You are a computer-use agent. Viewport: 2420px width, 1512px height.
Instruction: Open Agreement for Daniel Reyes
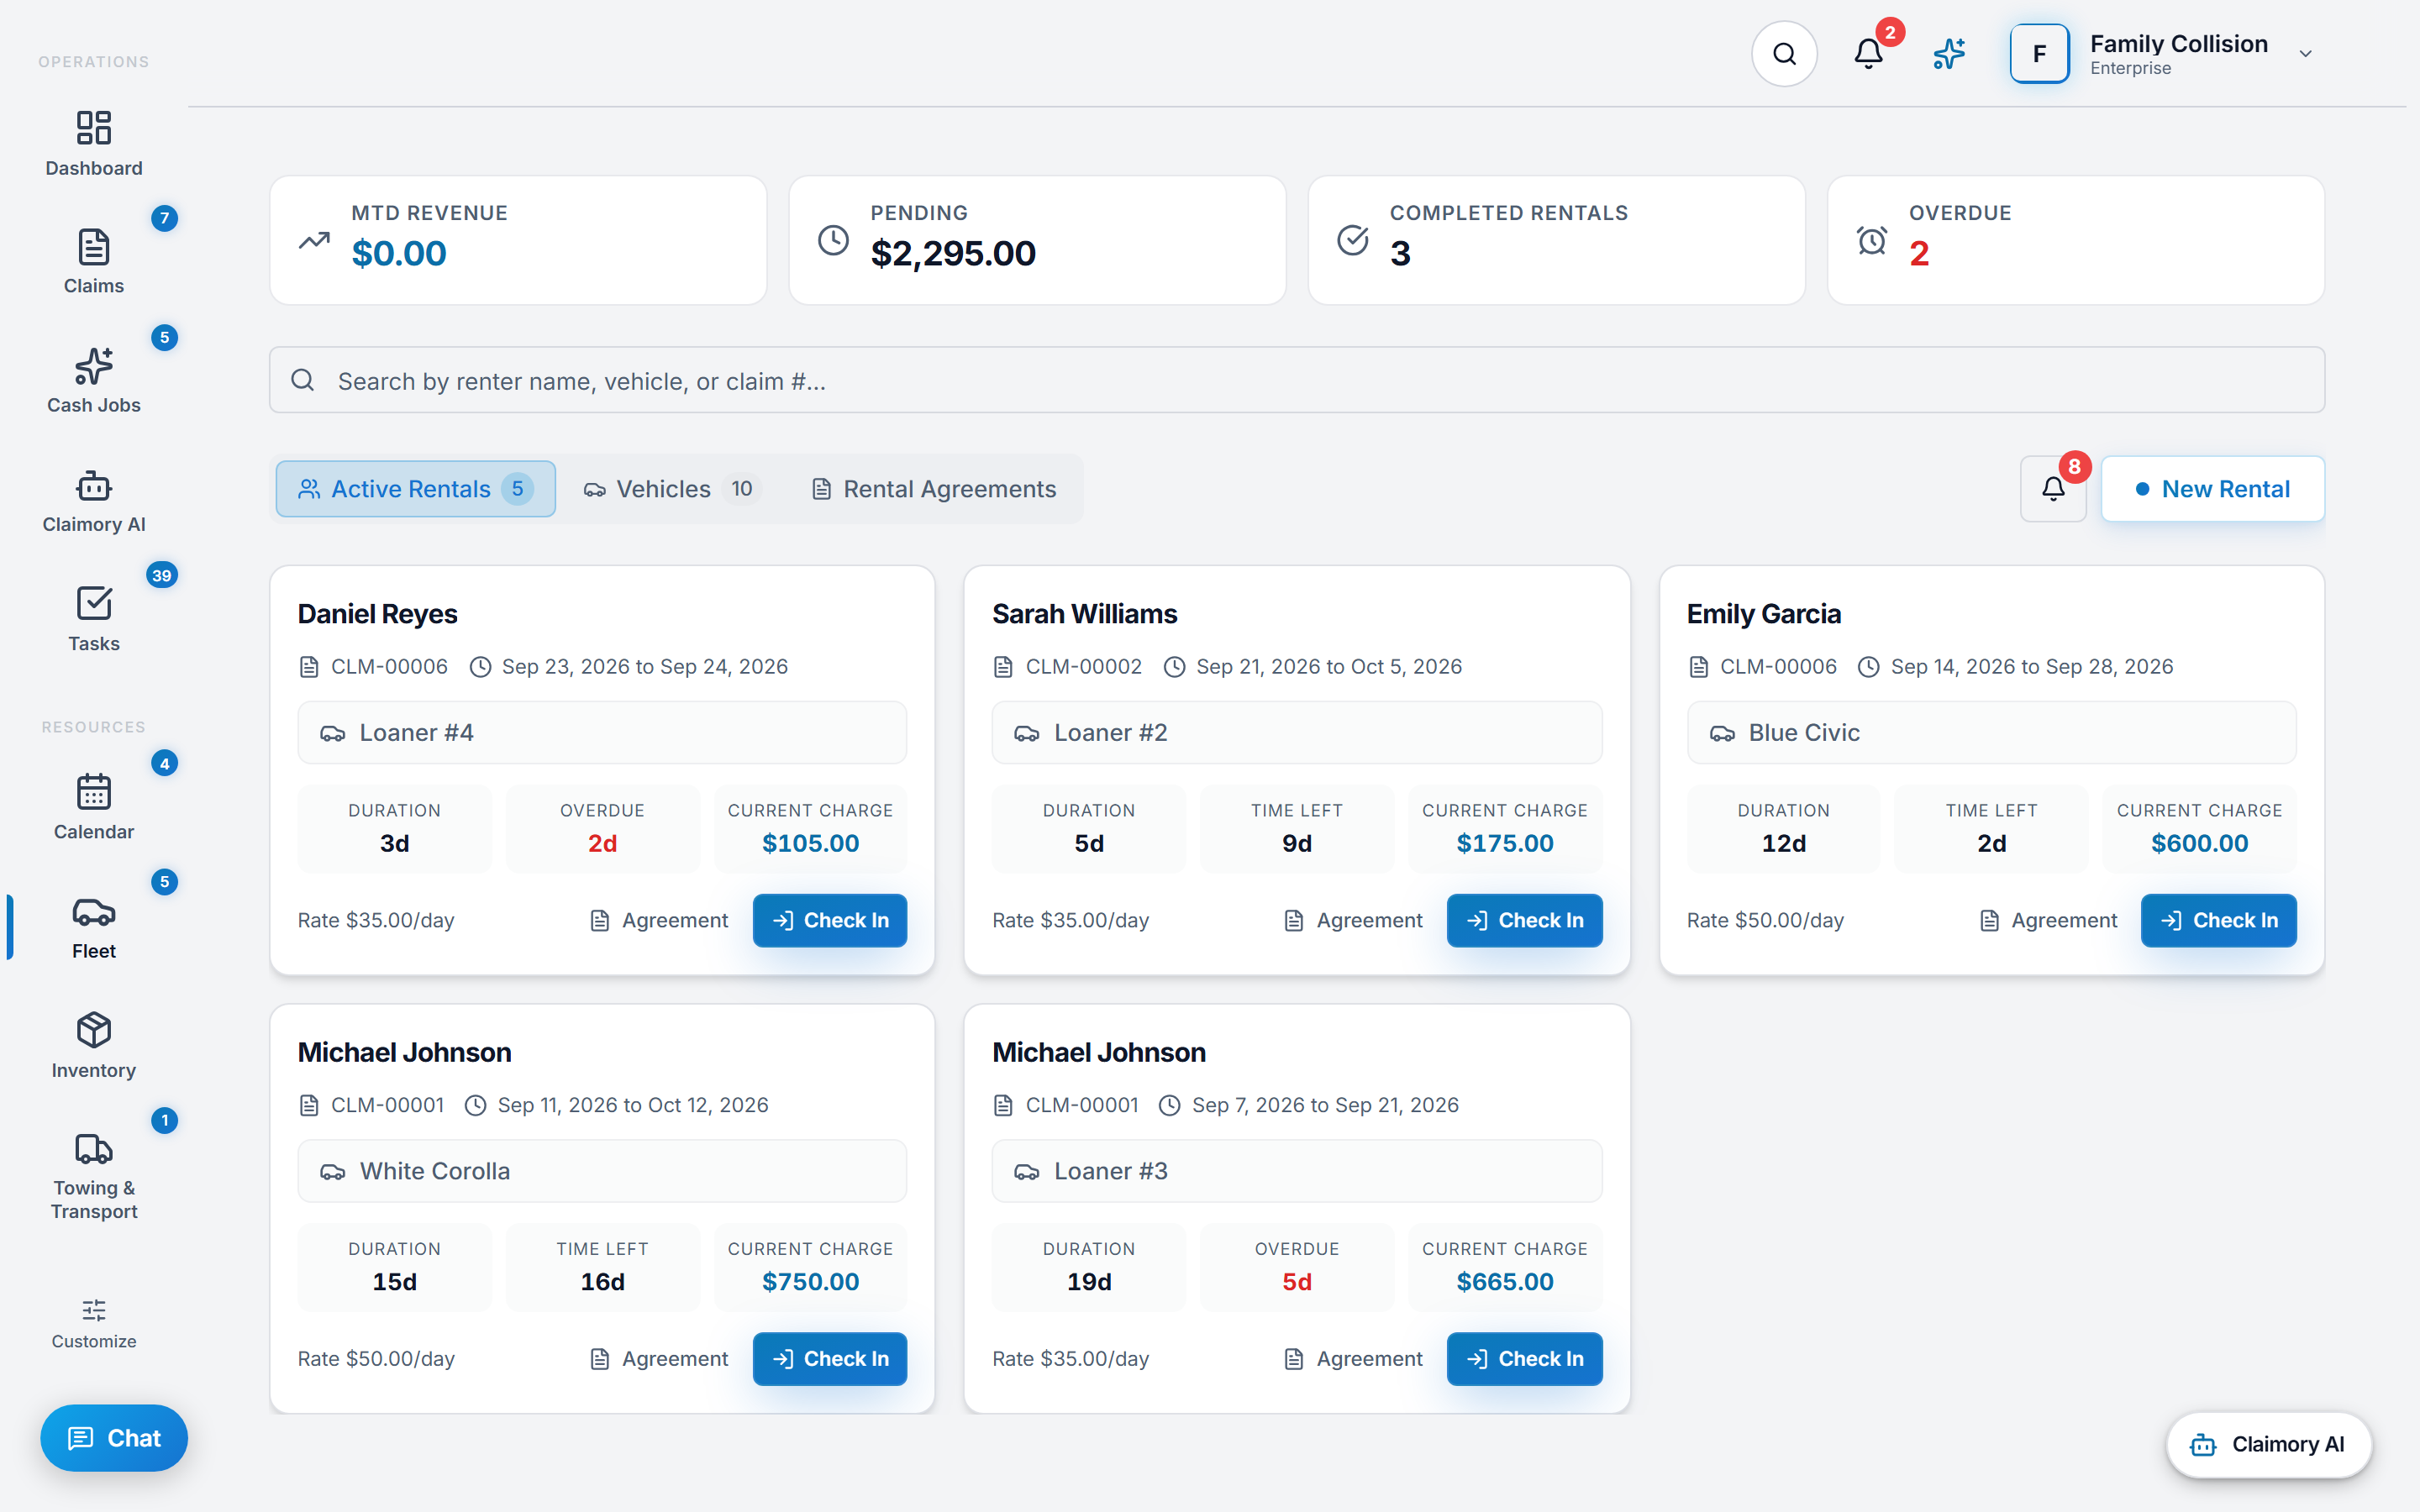659,920
